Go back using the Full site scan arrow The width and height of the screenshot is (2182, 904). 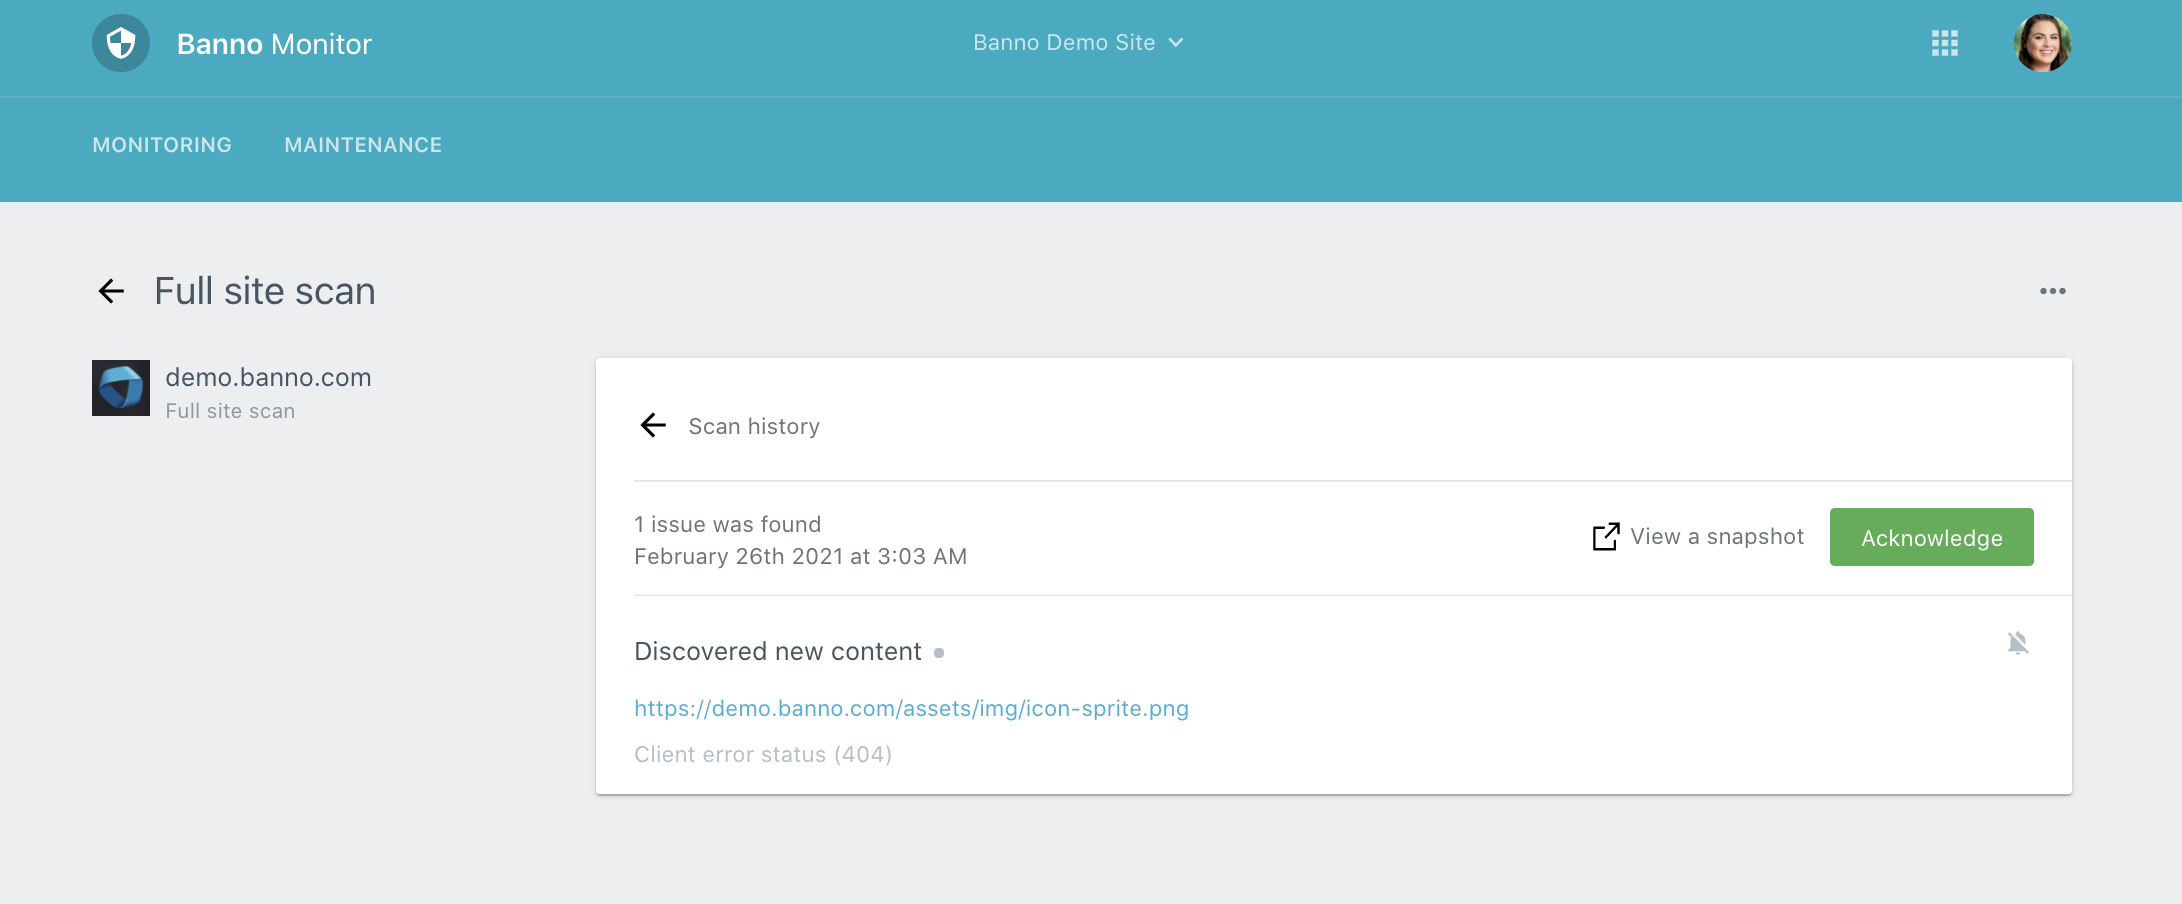[111, 291]
